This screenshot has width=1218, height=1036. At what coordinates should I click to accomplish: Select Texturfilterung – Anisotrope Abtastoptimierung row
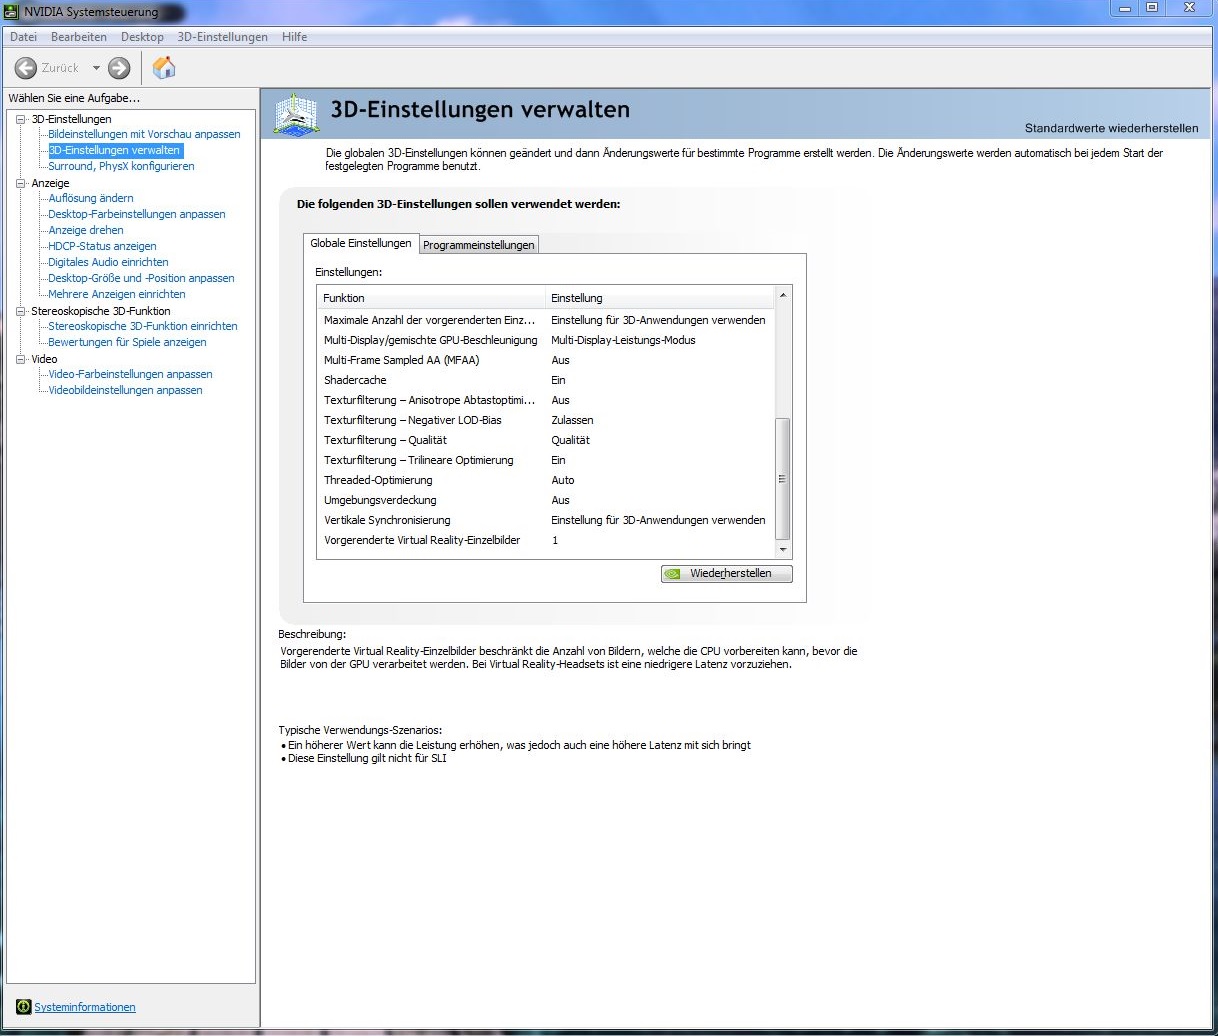coord(546,400)
